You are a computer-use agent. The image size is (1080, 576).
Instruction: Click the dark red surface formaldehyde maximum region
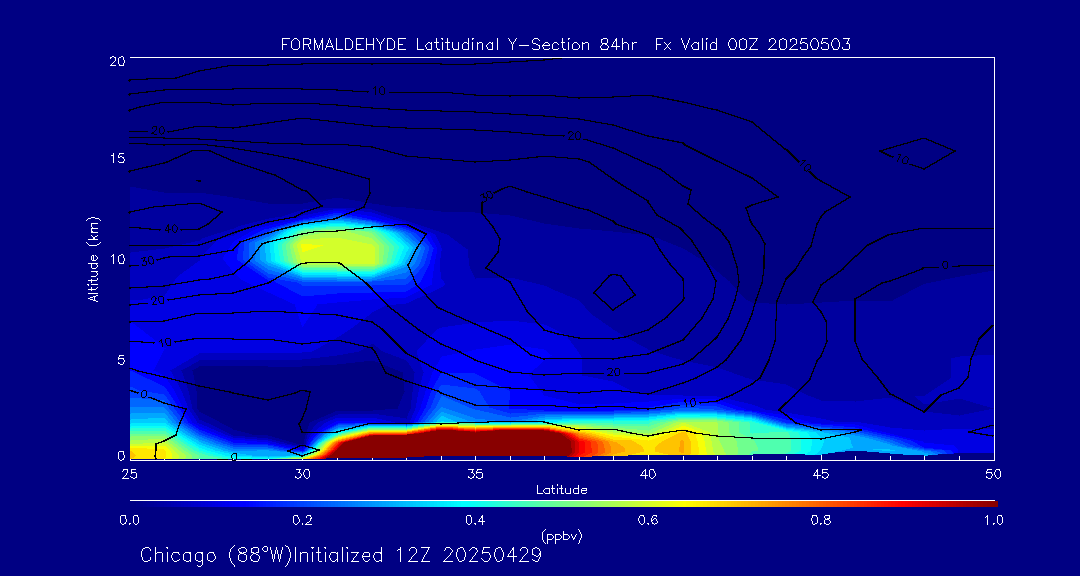455,443
